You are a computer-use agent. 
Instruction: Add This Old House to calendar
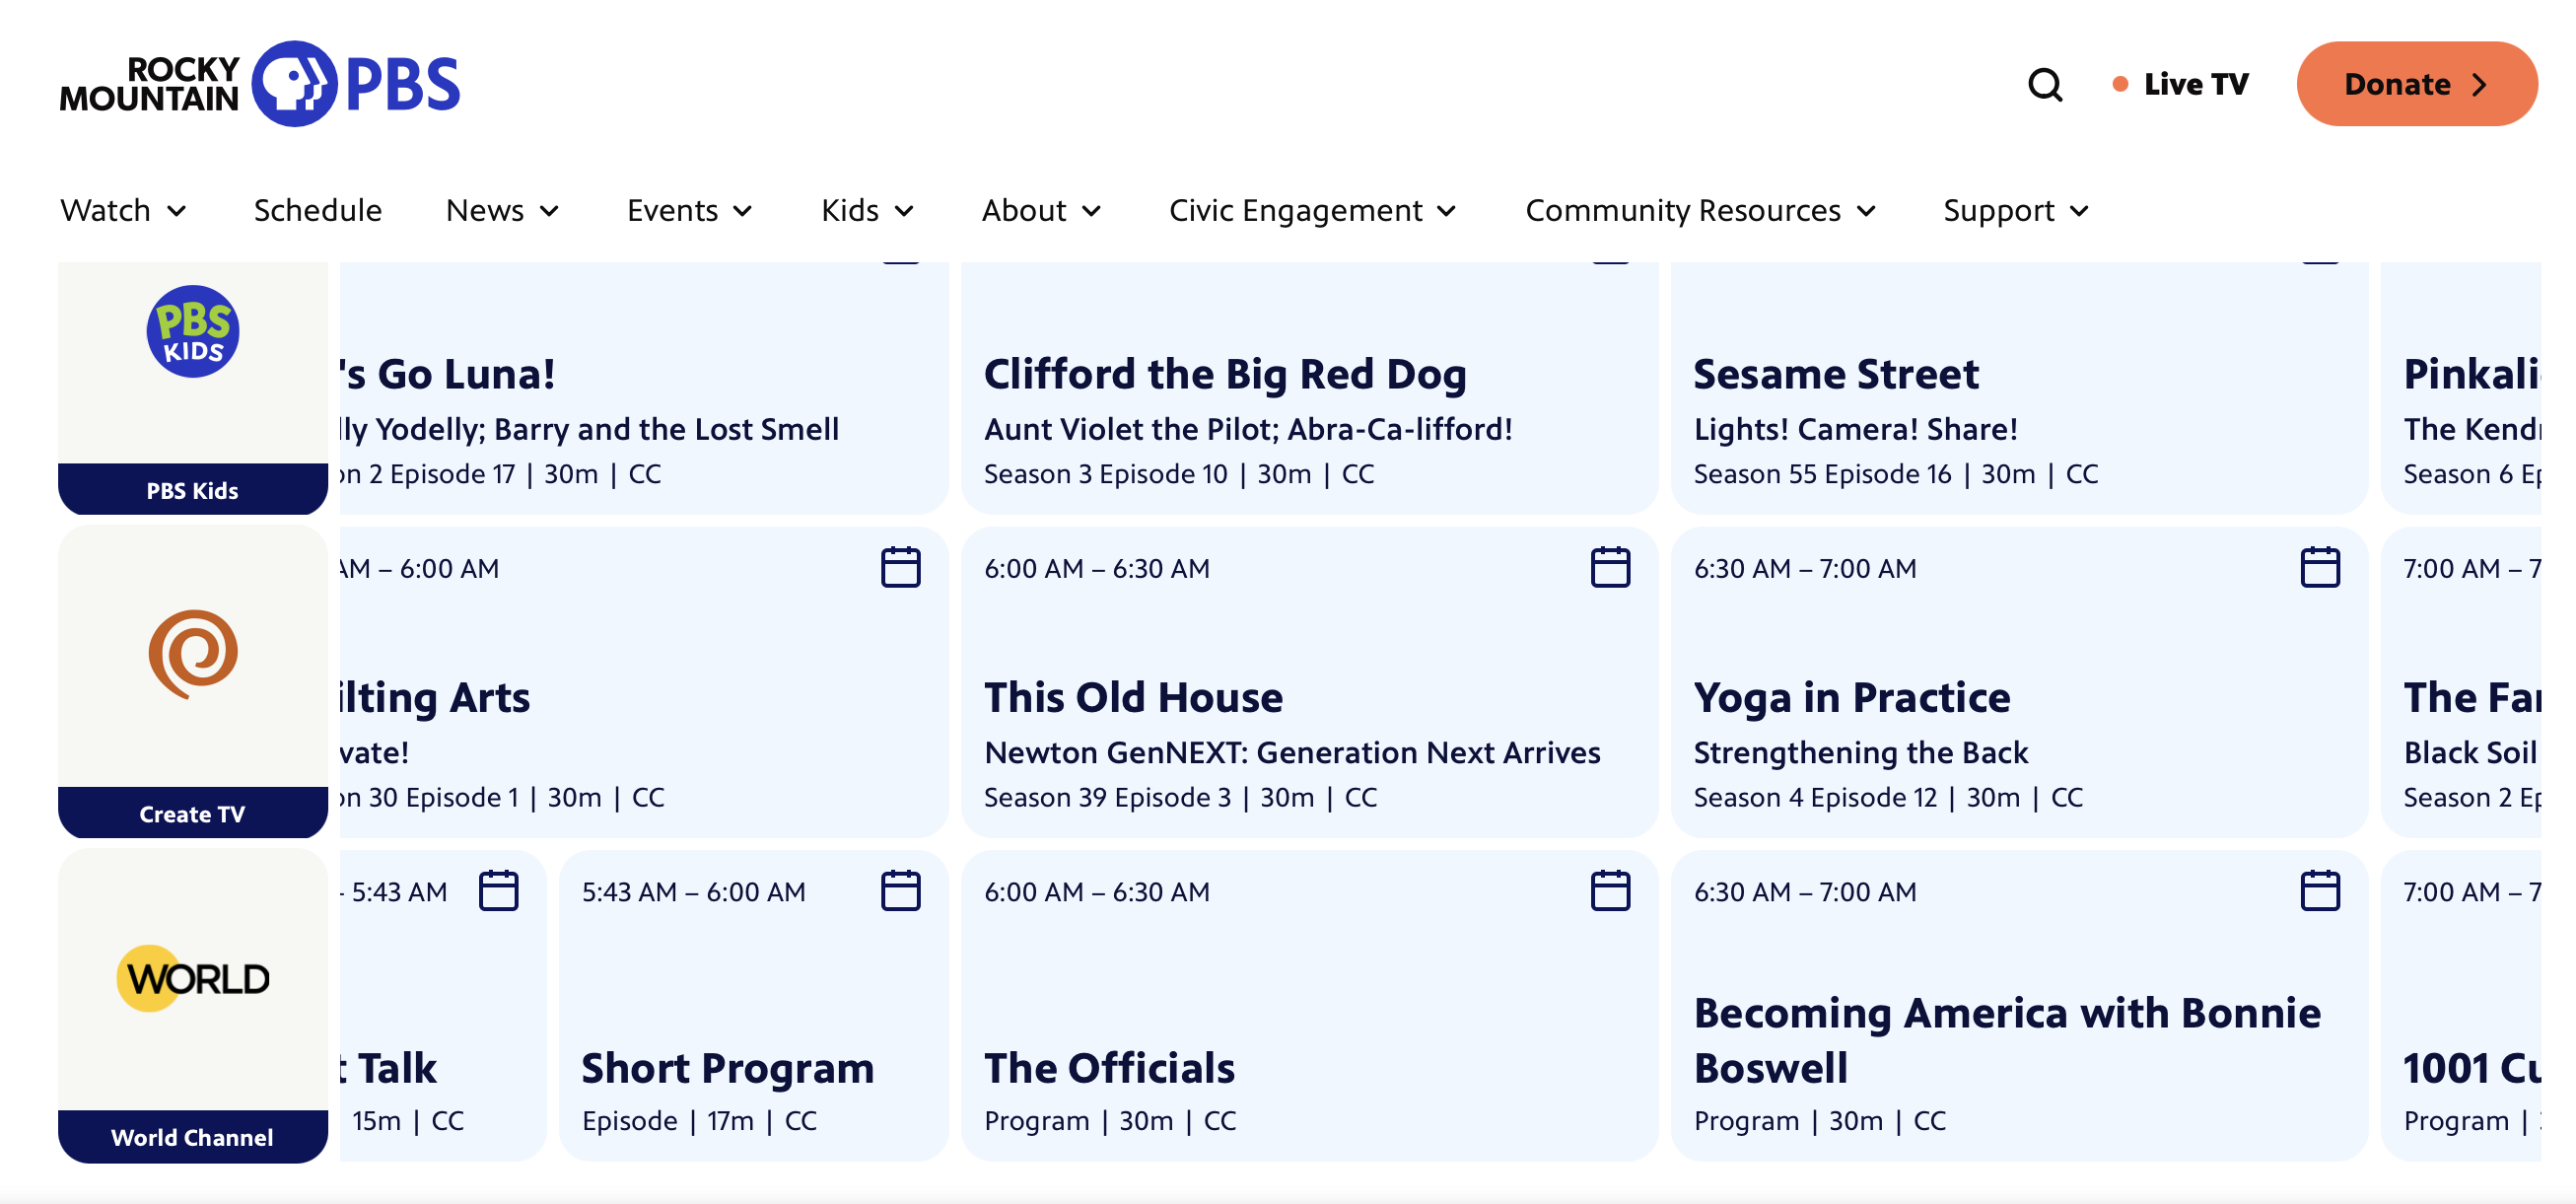pos(1610,567)
